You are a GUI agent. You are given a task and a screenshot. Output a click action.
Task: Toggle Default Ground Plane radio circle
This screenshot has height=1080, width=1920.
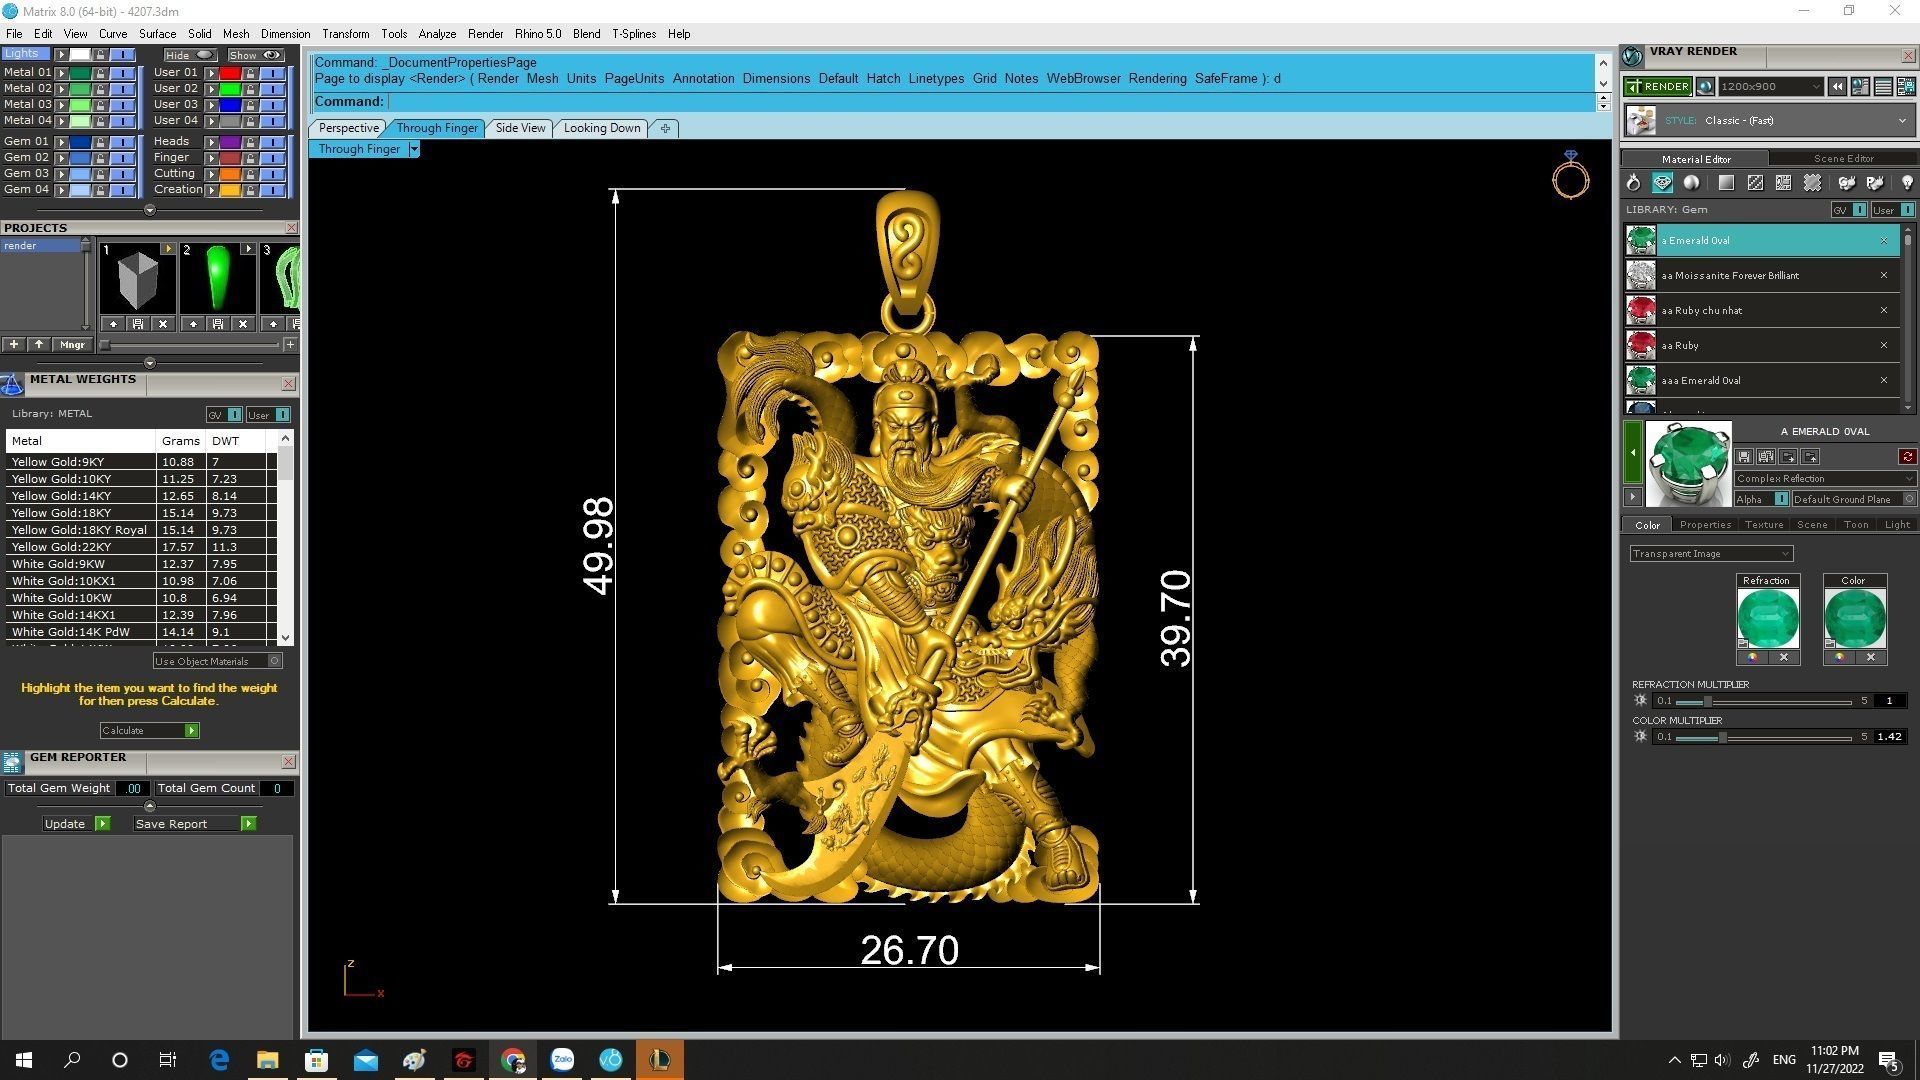pos(1908,499)
